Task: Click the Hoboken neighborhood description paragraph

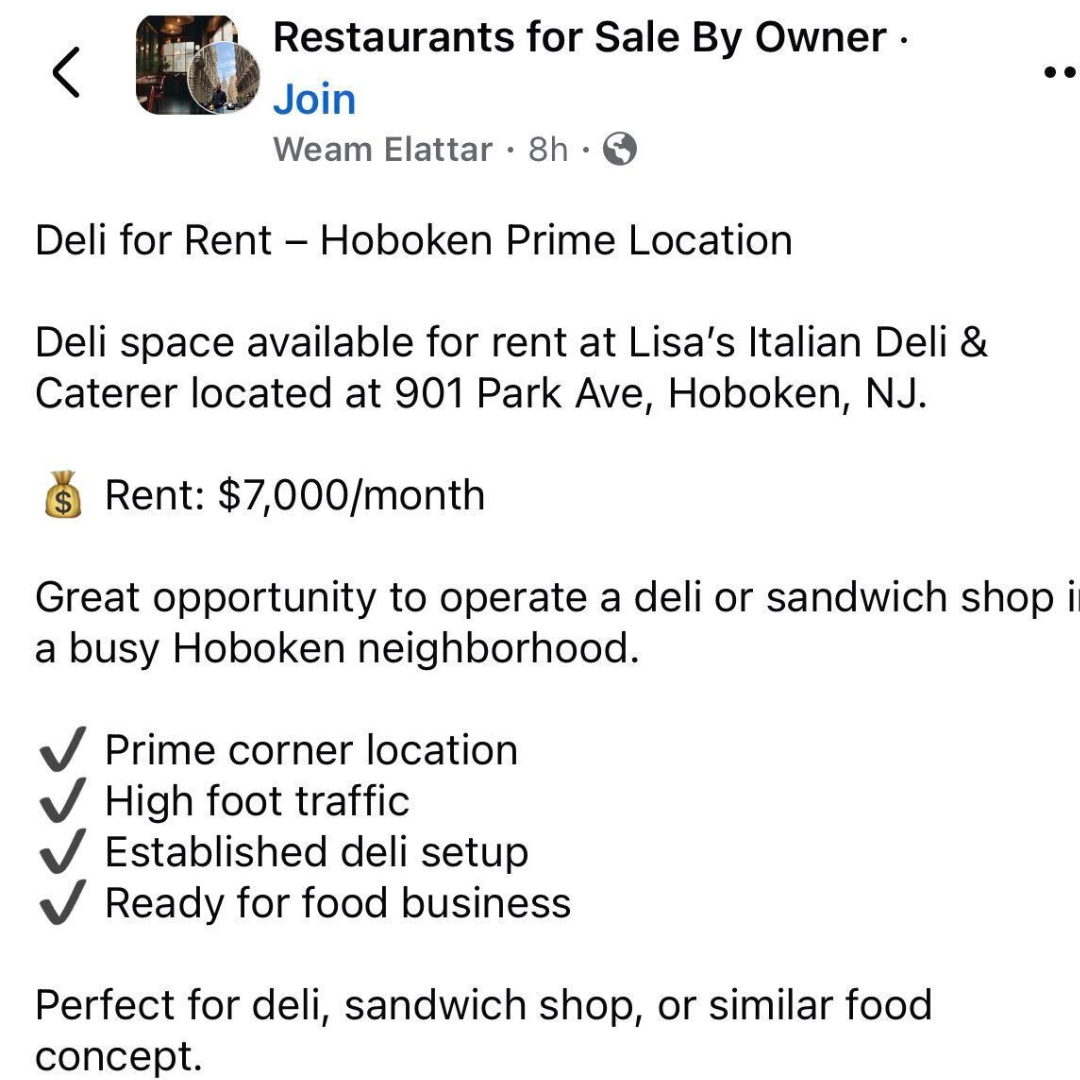Action: (500, 622)
